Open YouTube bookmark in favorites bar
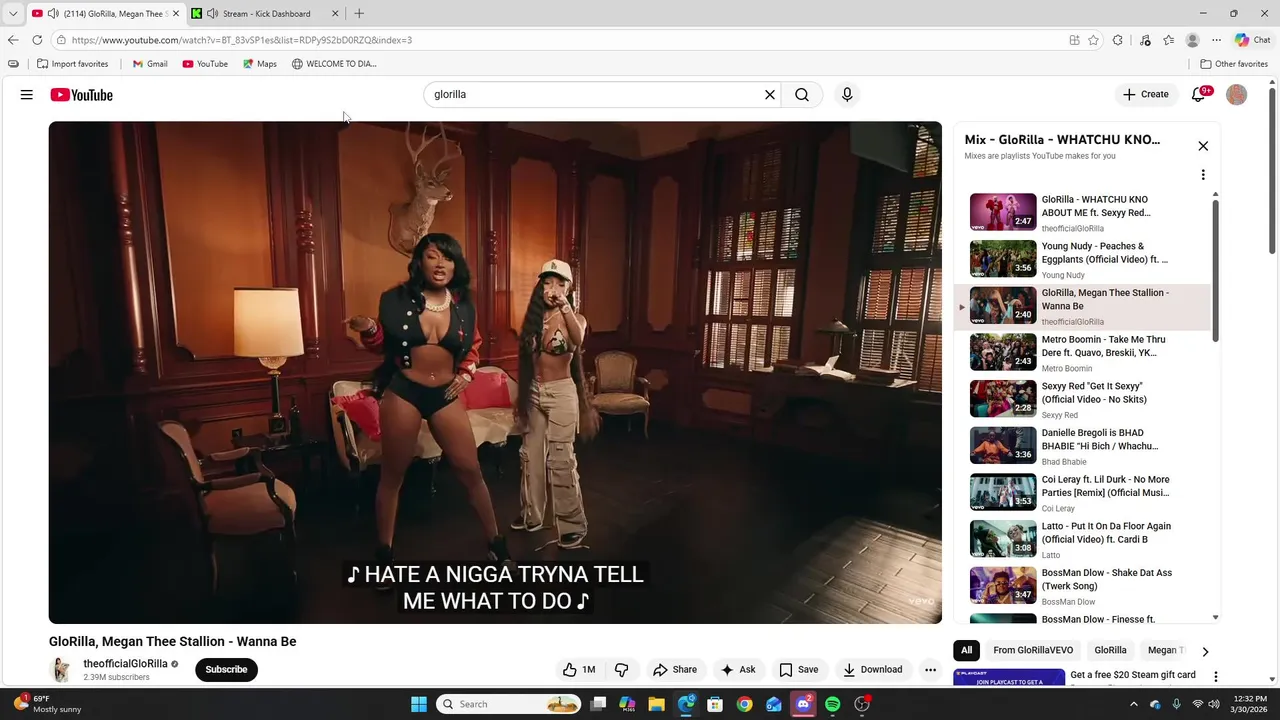 (205, 64)
